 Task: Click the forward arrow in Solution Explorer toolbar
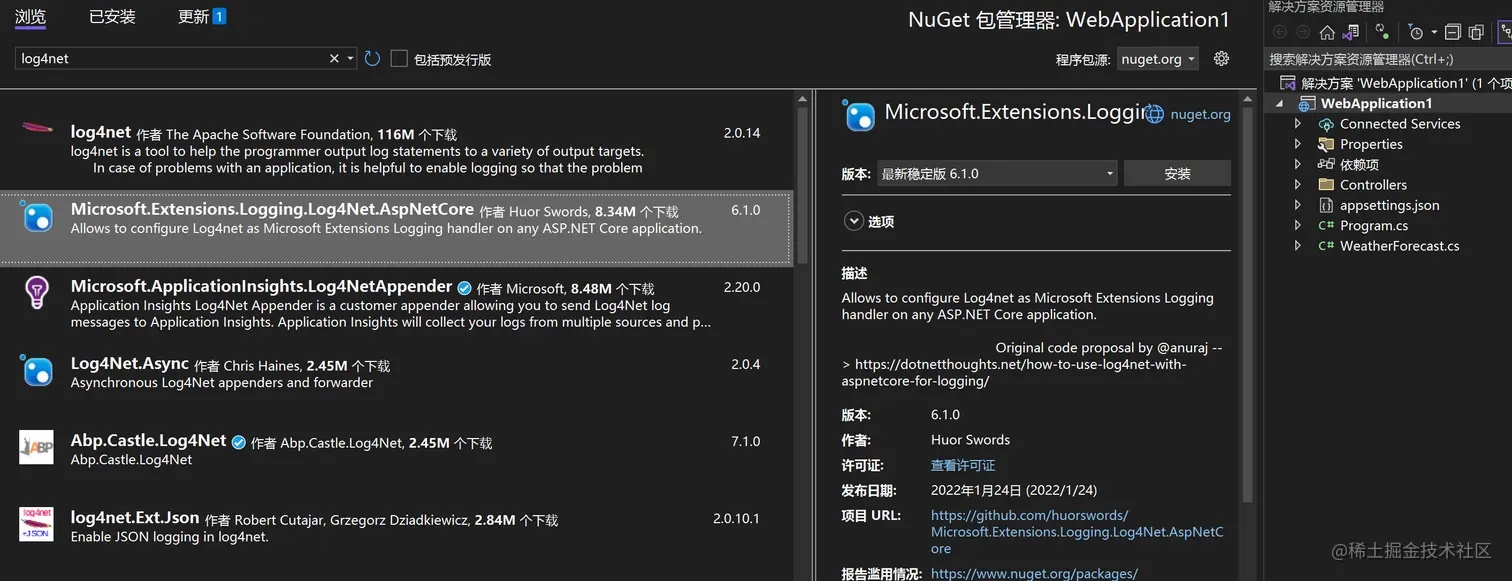coord(1303,32)
